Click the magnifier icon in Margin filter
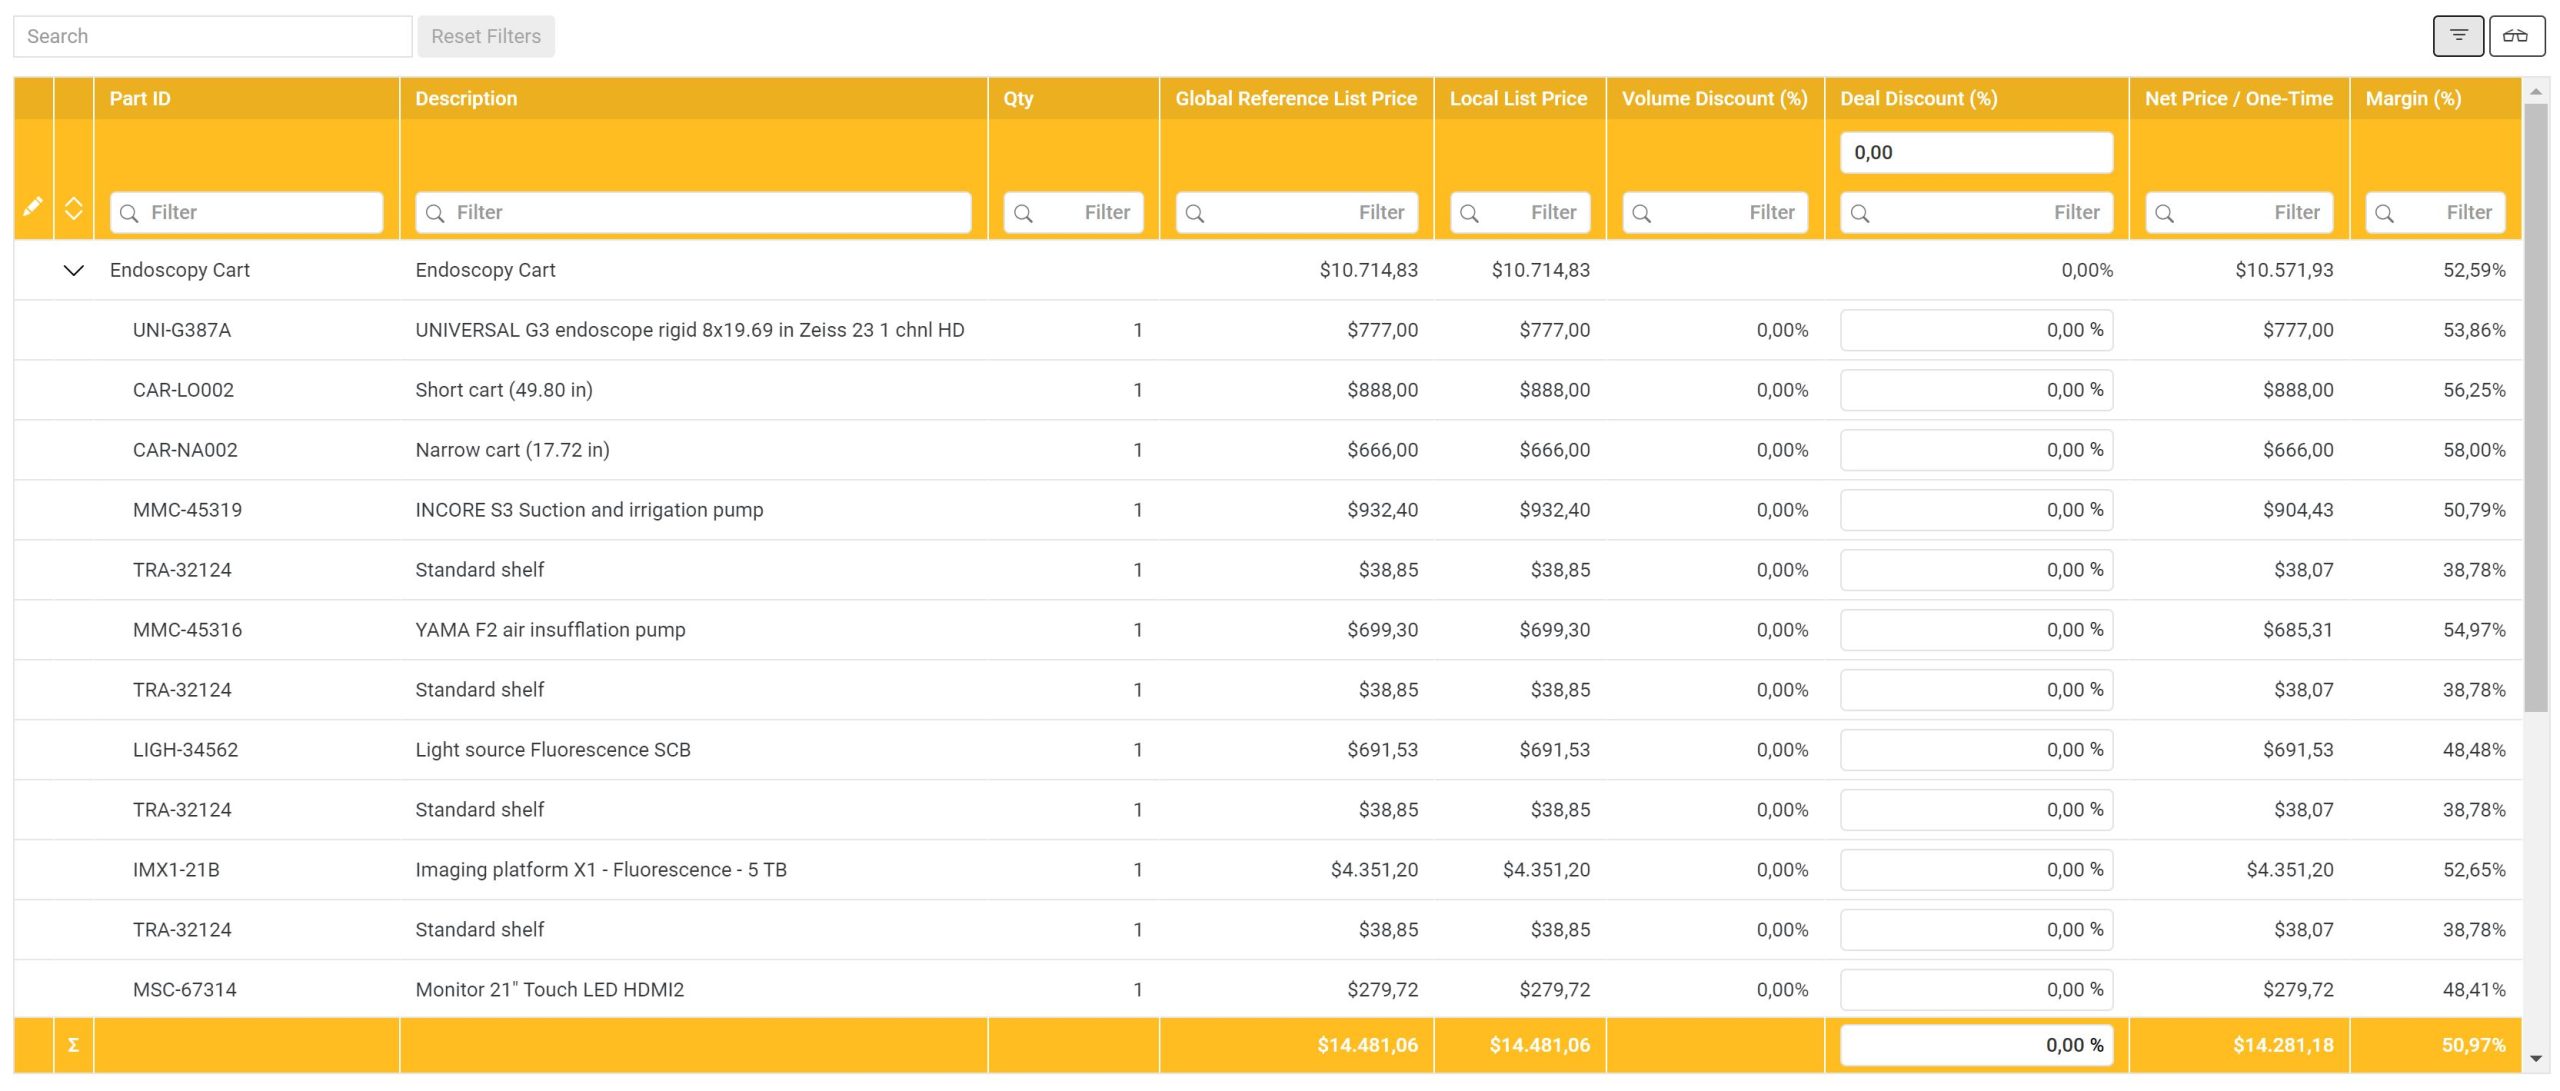Image resolution: width=2560 pixels, height=1091 pixels. tap(2384, 212)
